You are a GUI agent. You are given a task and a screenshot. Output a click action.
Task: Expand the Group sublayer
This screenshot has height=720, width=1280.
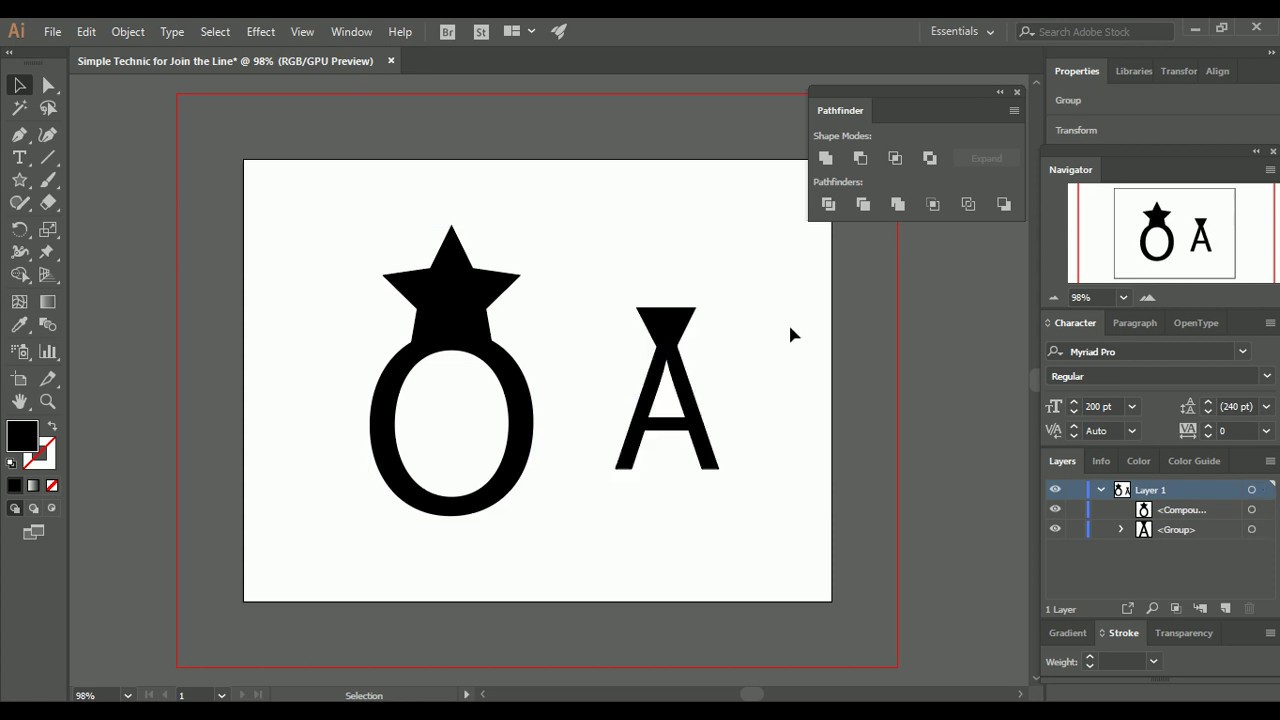(1120, 529)
